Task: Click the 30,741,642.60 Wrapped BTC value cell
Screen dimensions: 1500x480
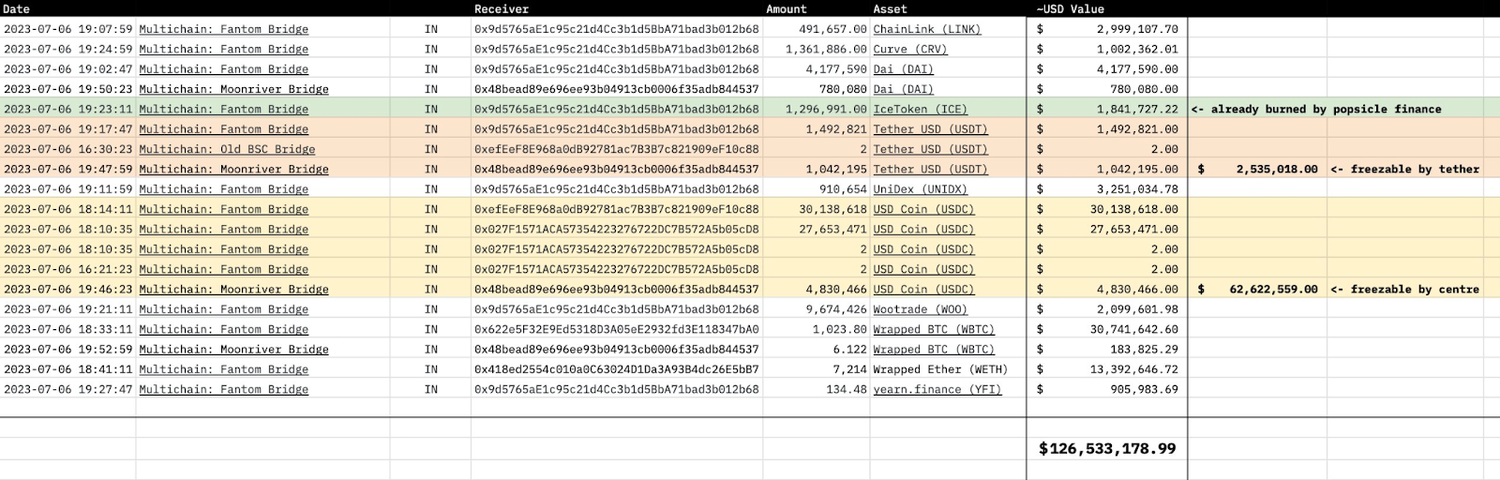Action: (1107, 329)
